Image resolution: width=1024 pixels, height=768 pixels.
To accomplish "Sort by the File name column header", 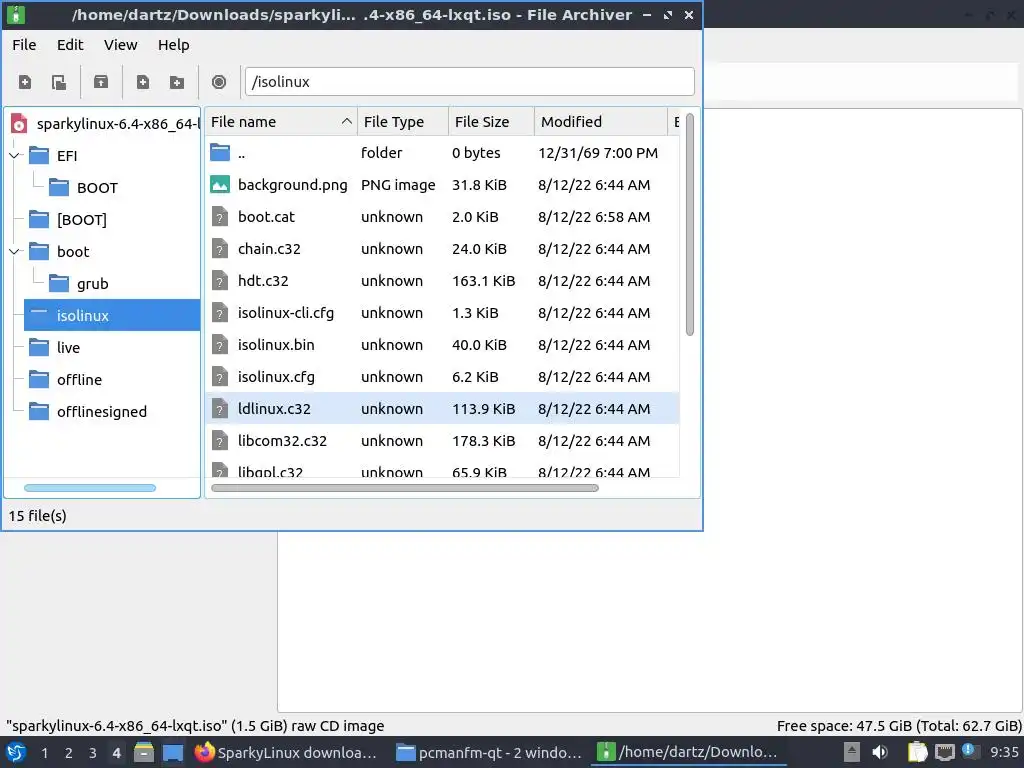I will tap(281, 122).
